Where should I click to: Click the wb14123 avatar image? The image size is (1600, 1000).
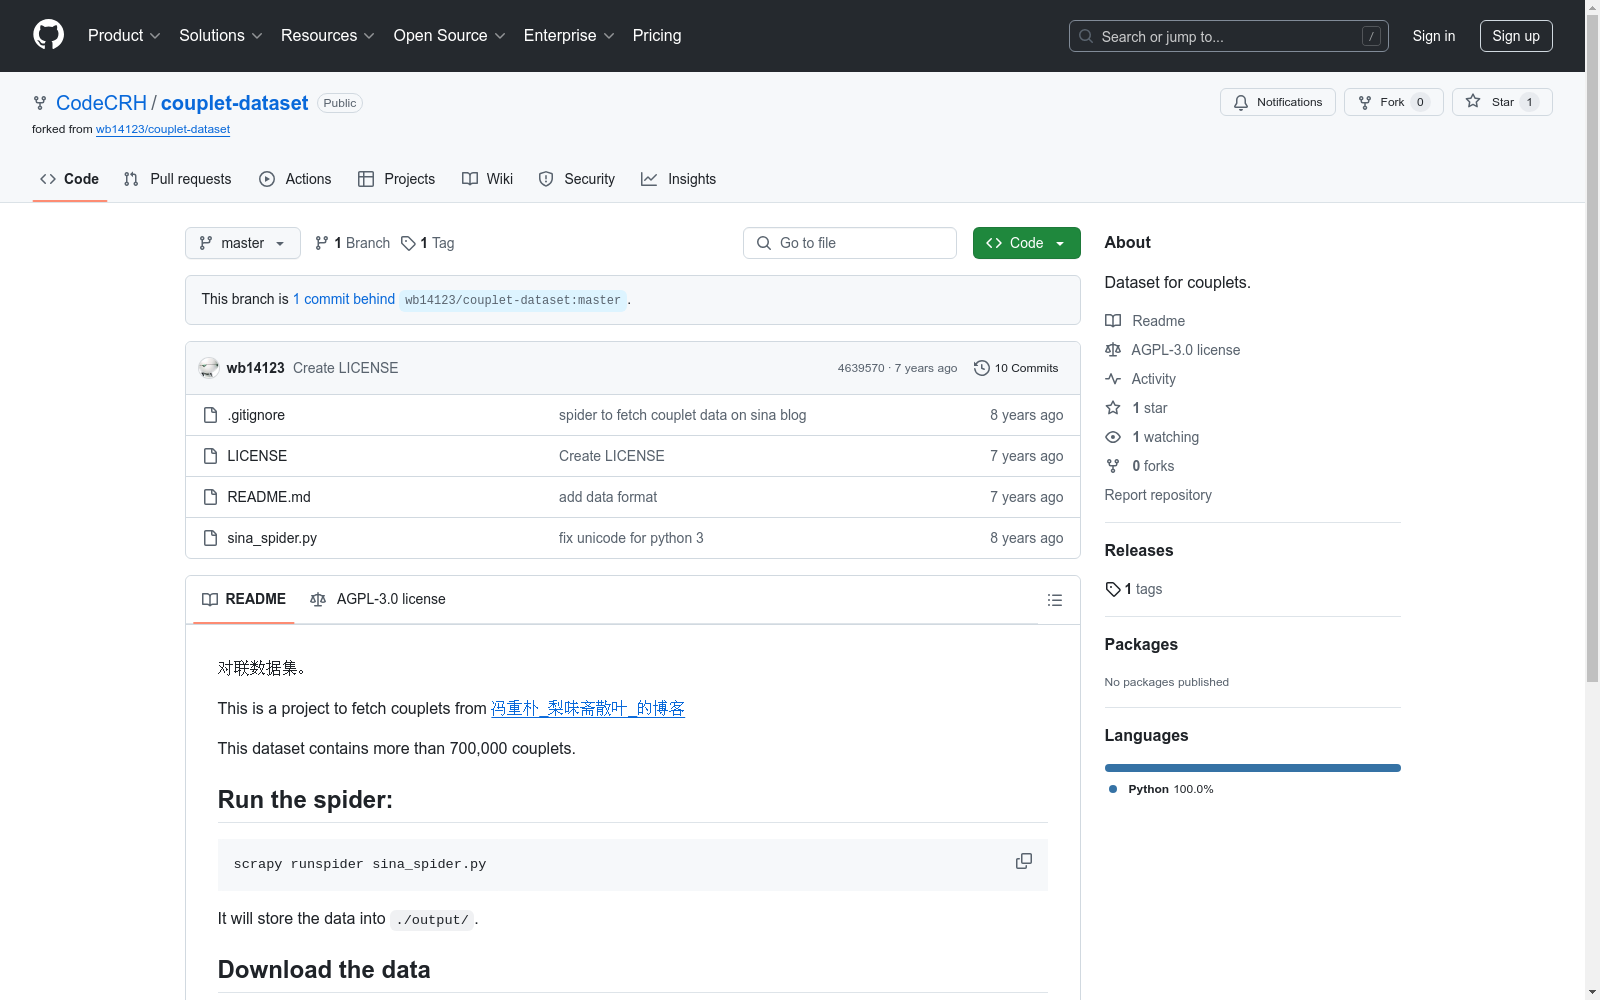coord(209,368)
